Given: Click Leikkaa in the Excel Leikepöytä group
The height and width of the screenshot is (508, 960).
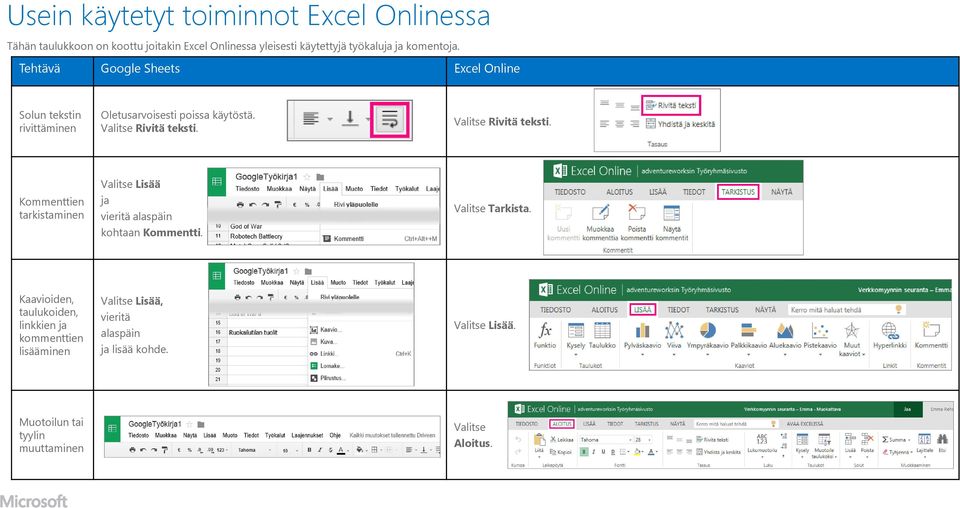Looking at the screenshot, I should tap(562, 439).
